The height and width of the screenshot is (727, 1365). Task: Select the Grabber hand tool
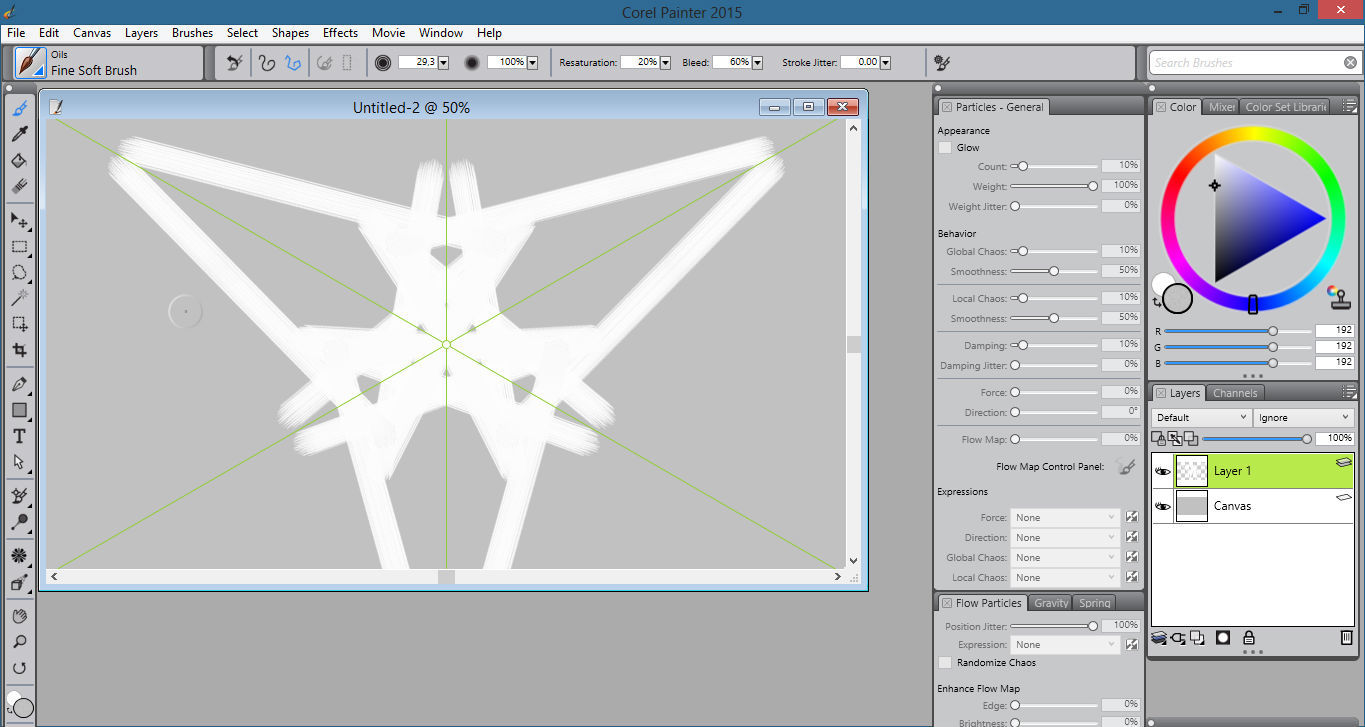coord(19,616)
